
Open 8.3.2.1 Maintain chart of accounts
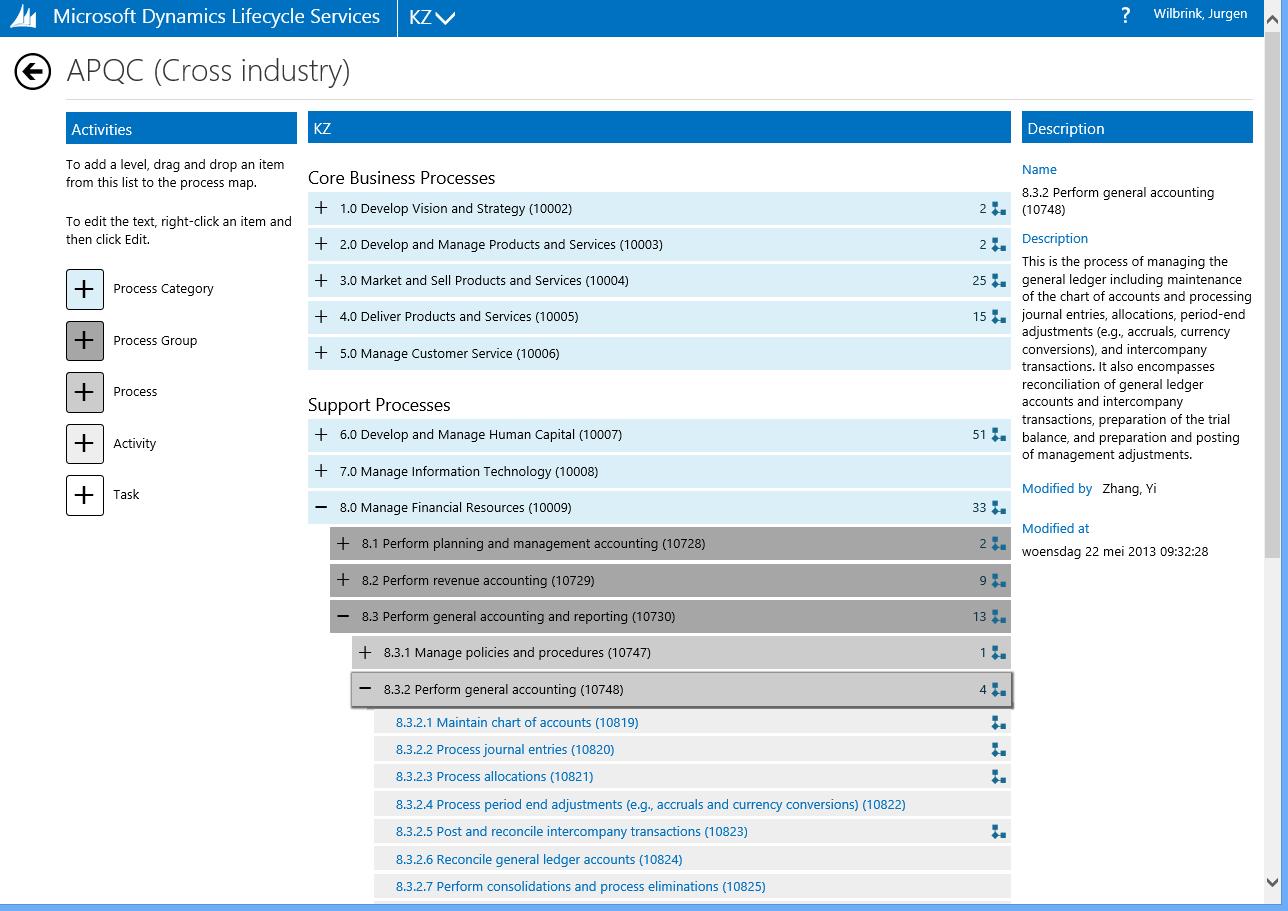click(x=517, y=722)
